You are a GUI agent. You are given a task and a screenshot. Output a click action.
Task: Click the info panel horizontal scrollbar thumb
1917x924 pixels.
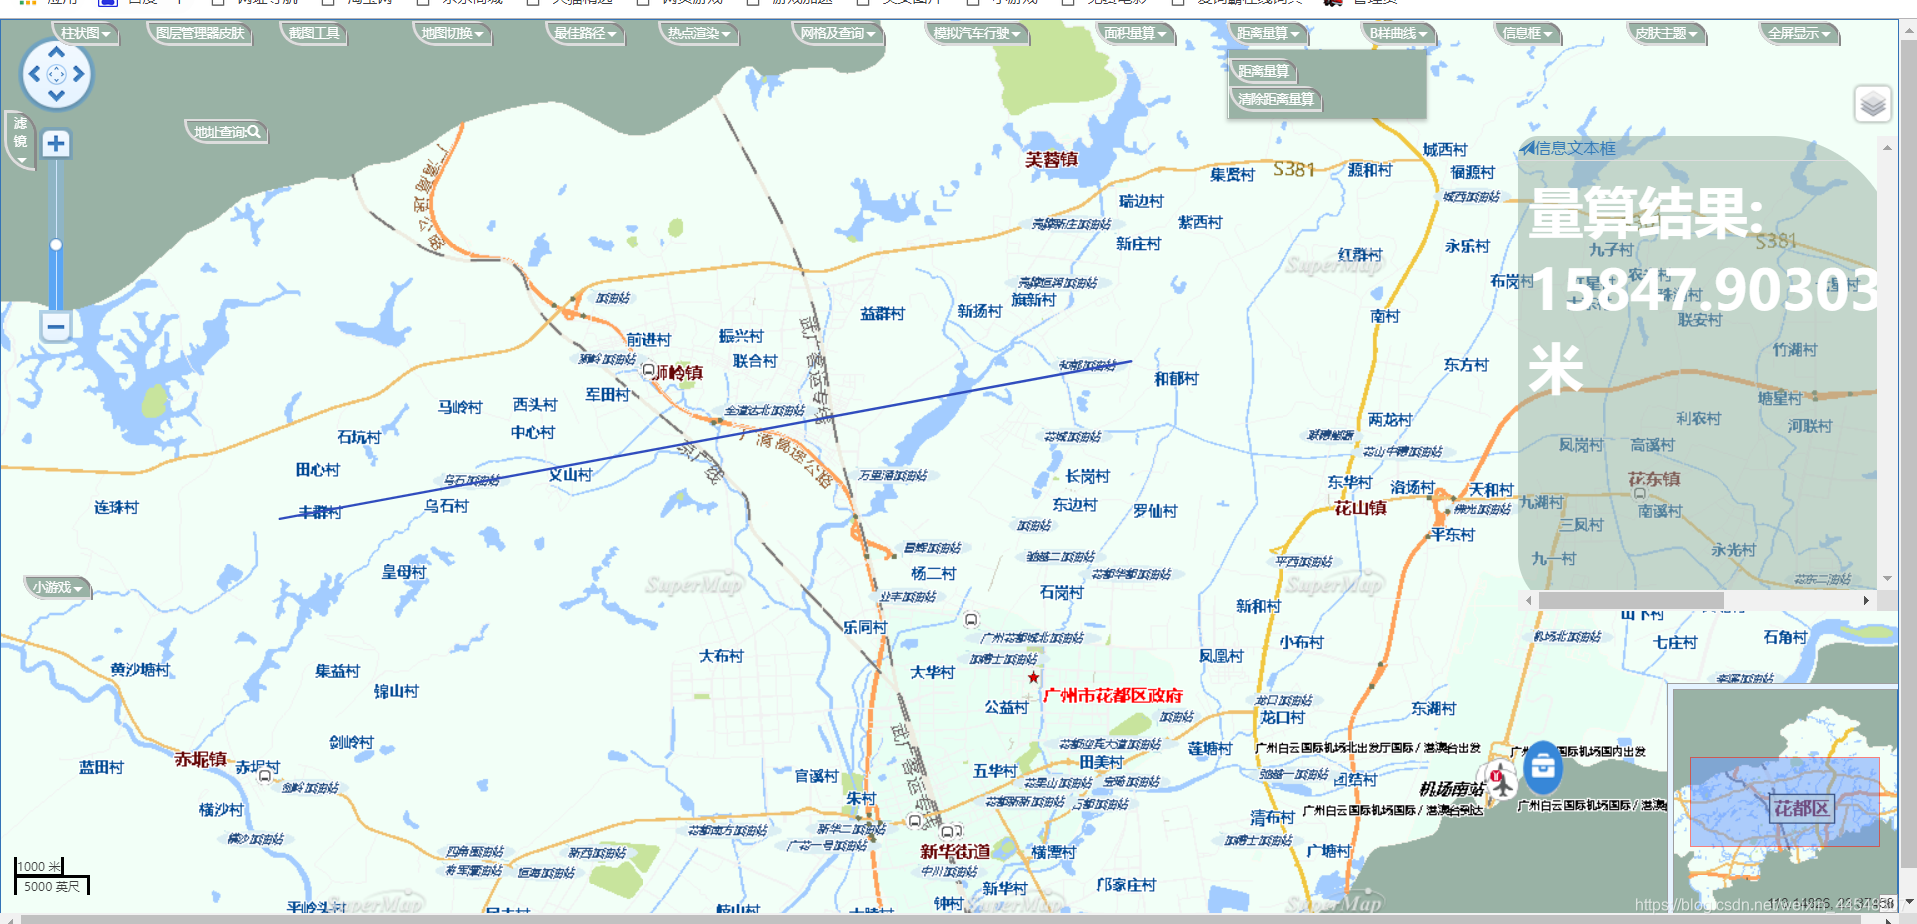pos(1631,600)
